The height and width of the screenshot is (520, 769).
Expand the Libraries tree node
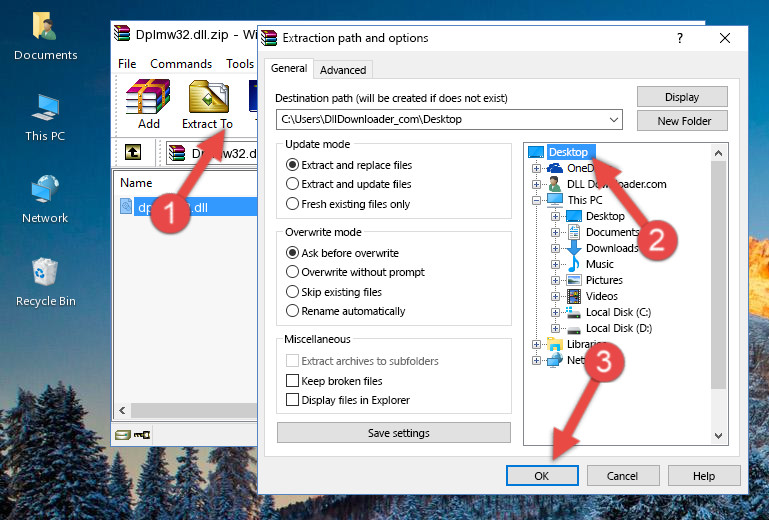(x=537, y=344)
